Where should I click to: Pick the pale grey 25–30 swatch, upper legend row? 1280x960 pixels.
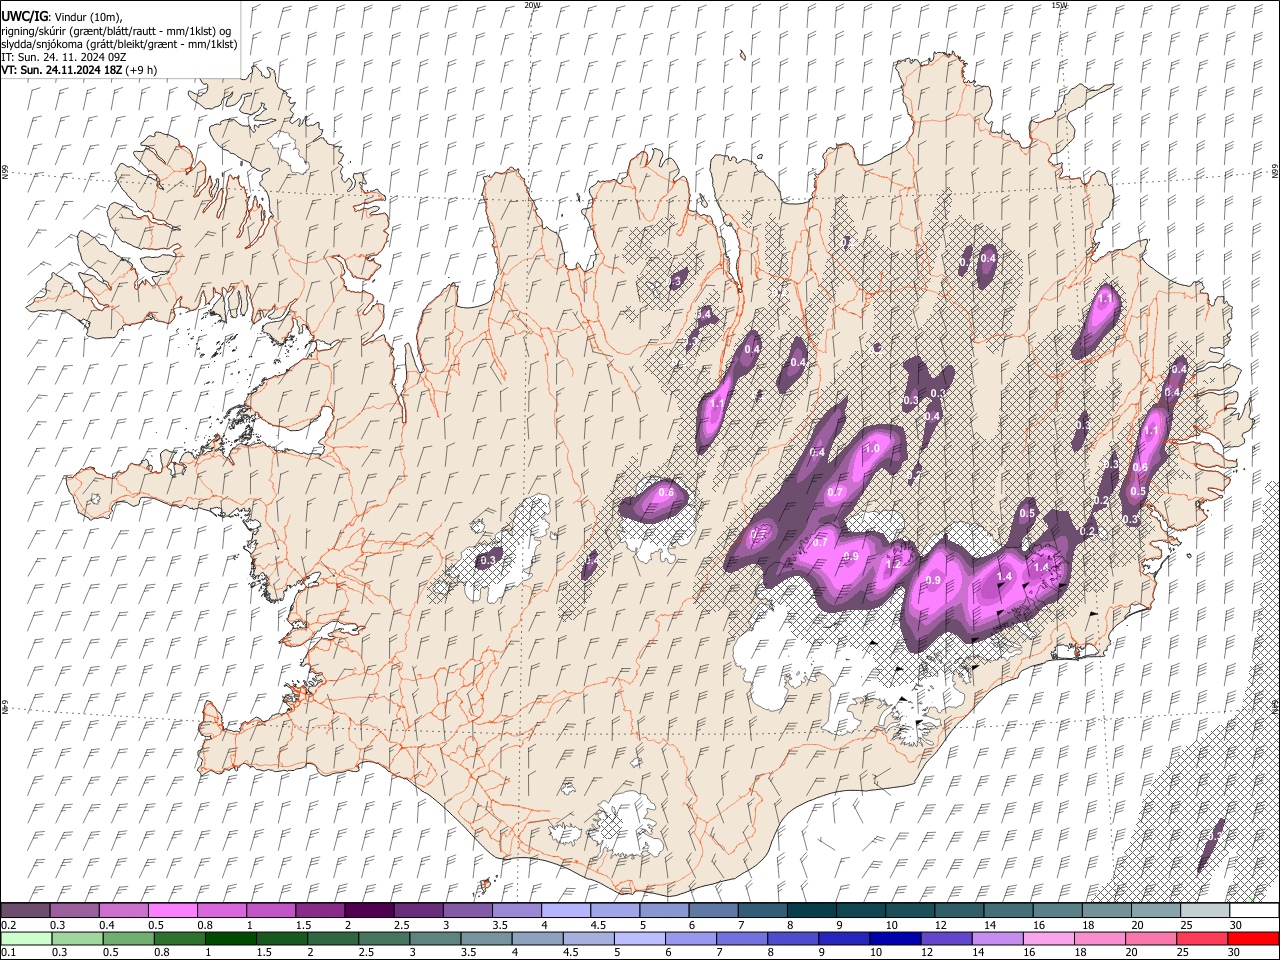pos(1205,910)
